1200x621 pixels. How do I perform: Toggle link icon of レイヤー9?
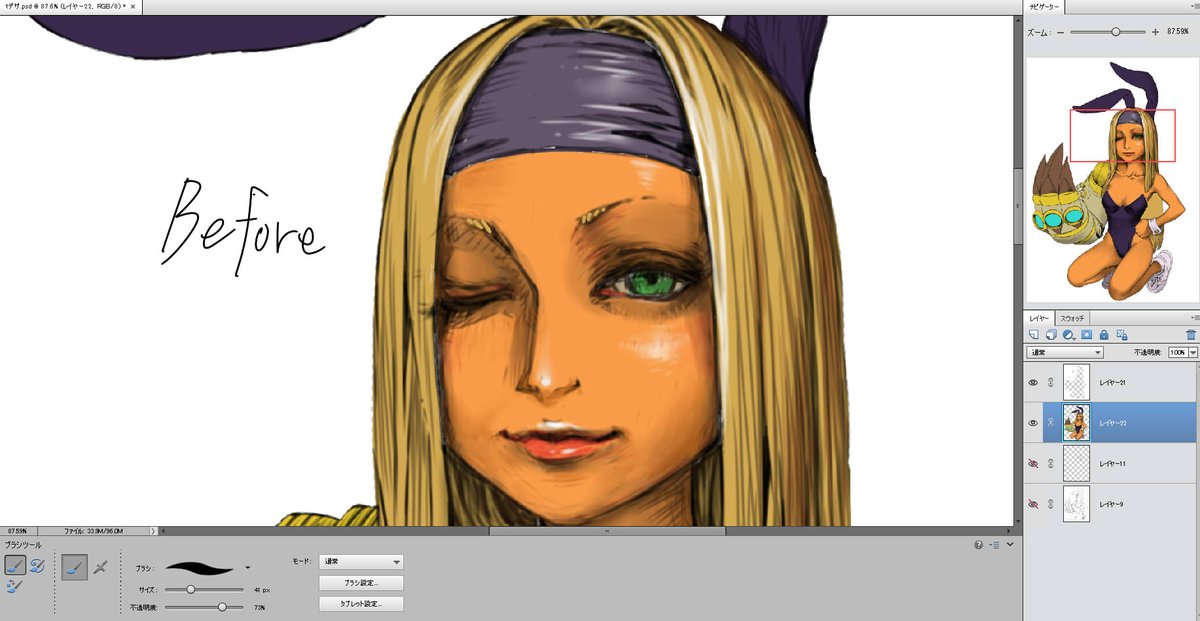click(x=1050, y=504)
